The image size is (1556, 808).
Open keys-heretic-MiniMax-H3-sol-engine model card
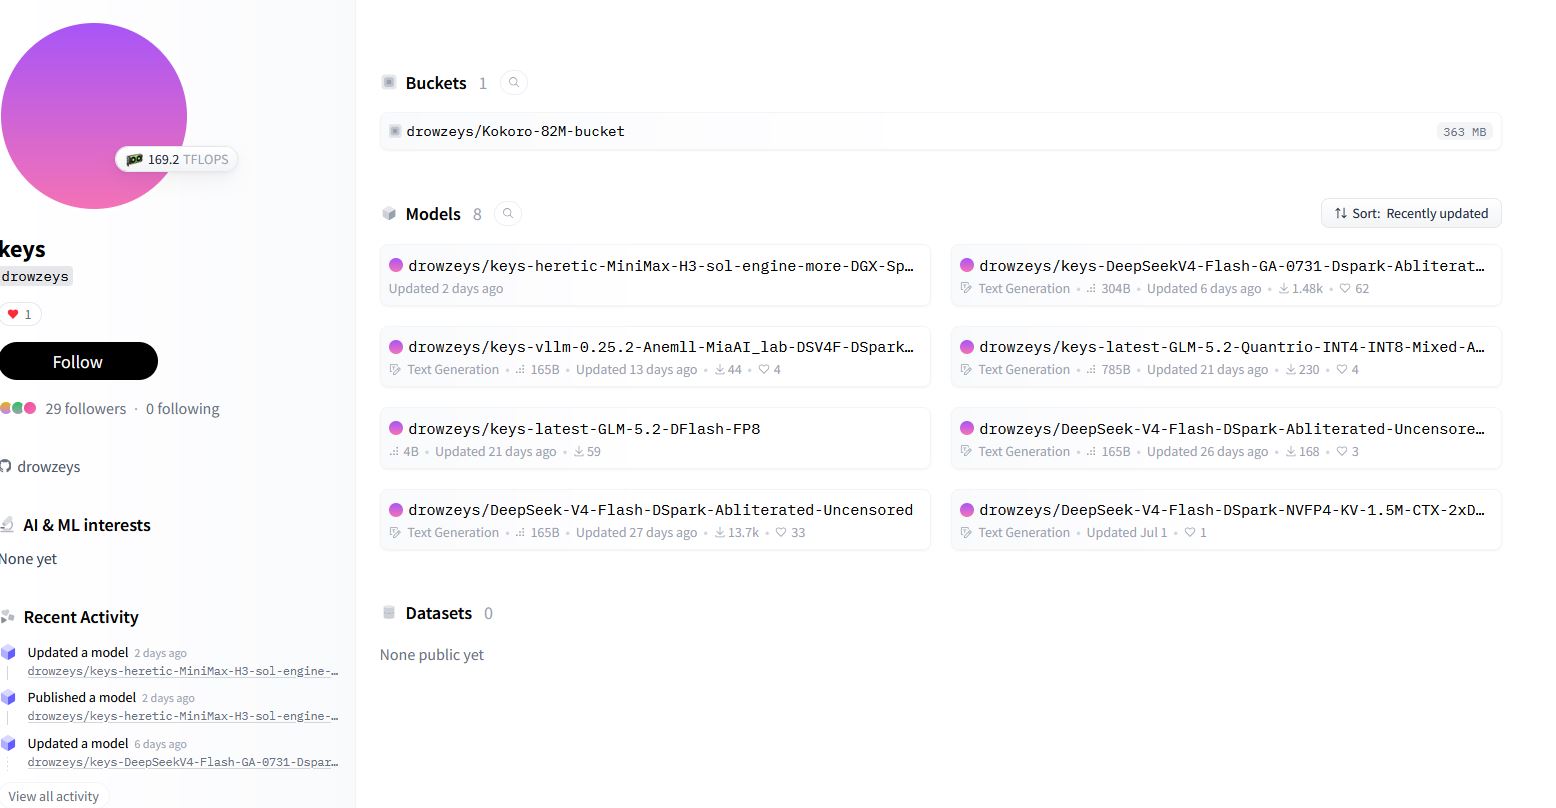[x=655, y=276]
